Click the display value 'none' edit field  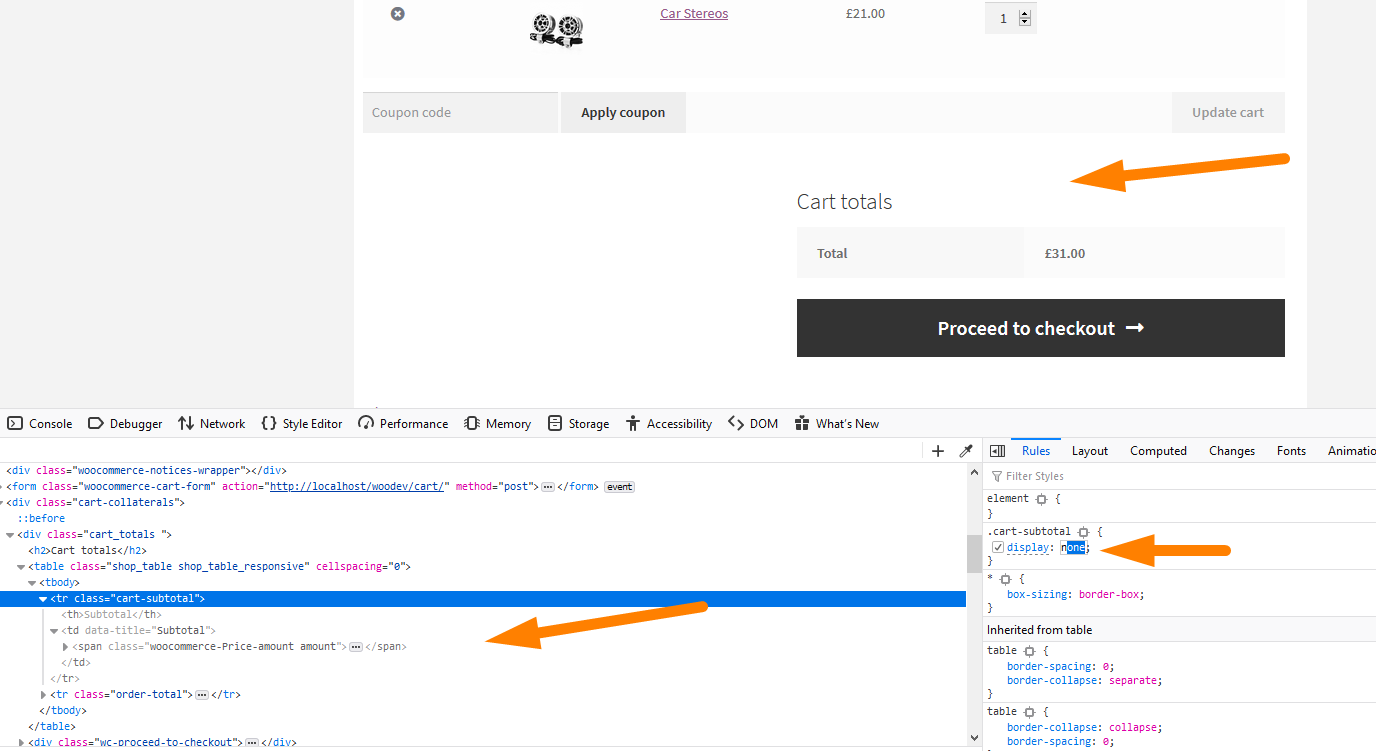(1073, 548)
